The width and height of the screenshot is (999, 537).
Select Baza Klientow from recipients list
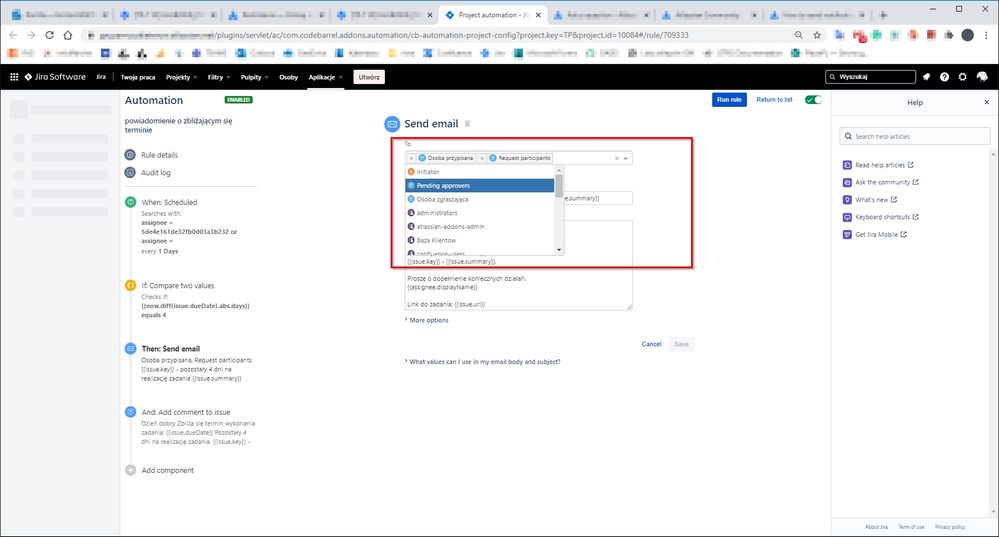[x=480, y=240]
